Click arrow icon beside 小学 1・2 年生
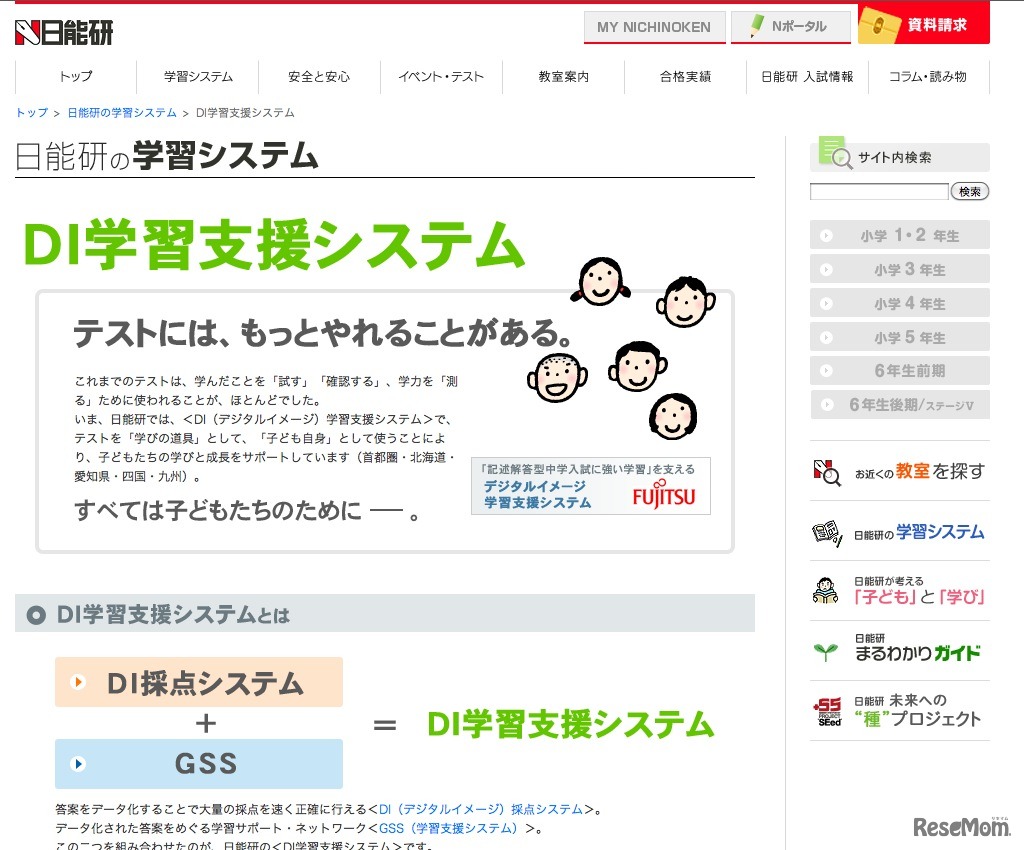Viewport: 1024px width, 850px height. [826, 236]
